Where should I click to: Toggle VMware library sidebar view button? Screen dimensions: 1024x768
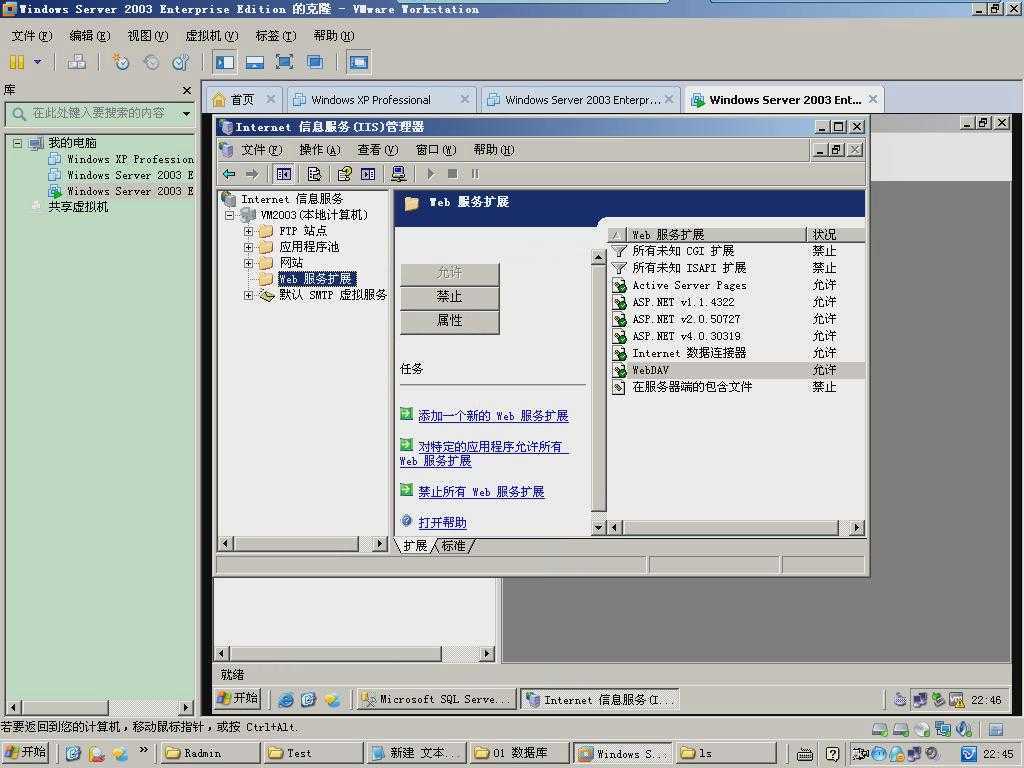225,62
